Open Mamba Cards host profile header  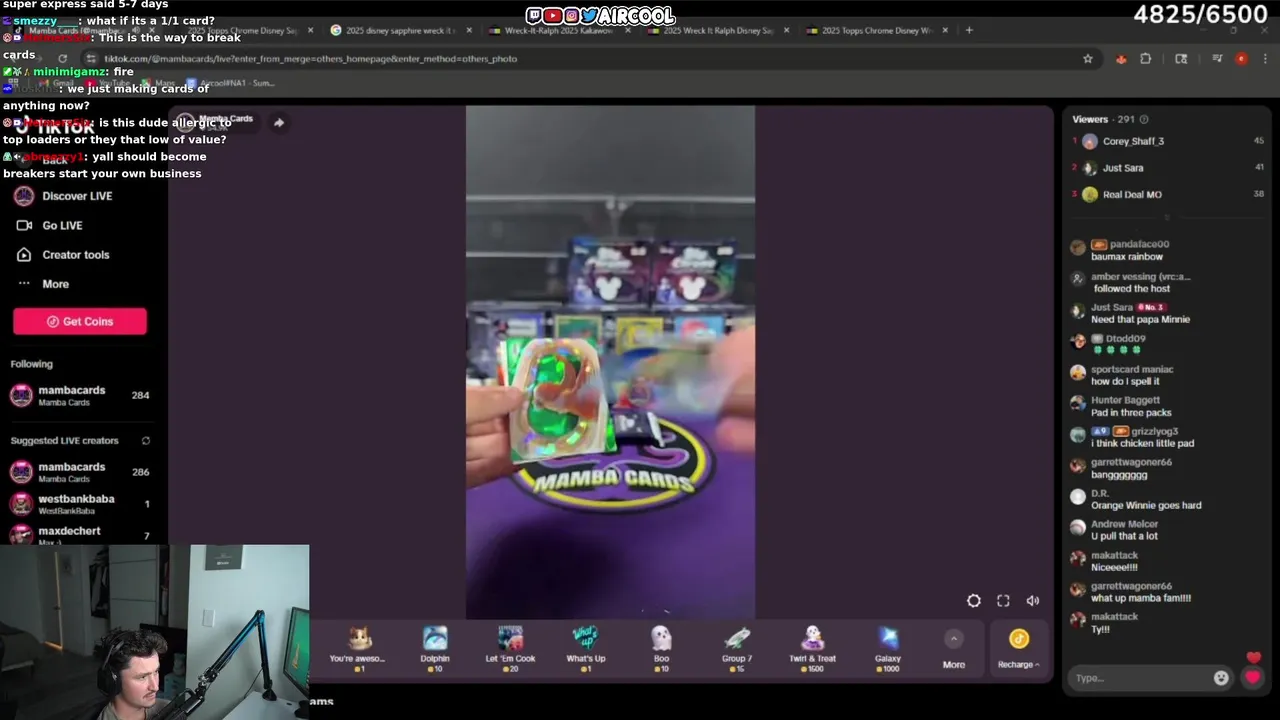(216, 121)
